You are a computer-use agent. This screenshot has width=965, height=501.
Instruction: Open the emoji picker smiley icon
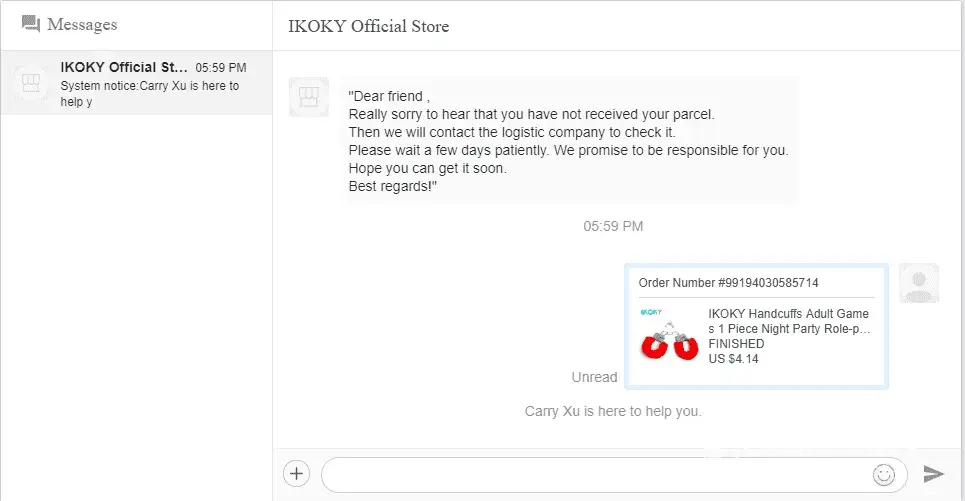tap(884, 474)
